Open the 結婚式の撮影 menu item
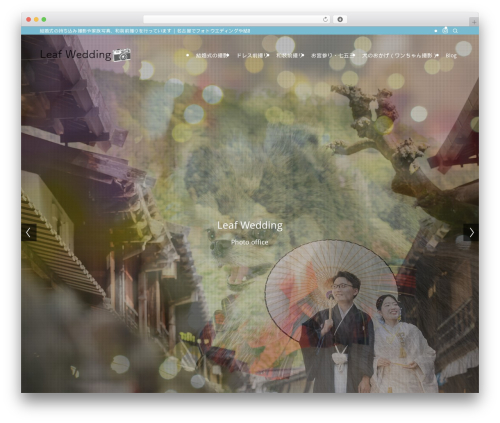Screen dimensions: 500x423 coord(212,56)
